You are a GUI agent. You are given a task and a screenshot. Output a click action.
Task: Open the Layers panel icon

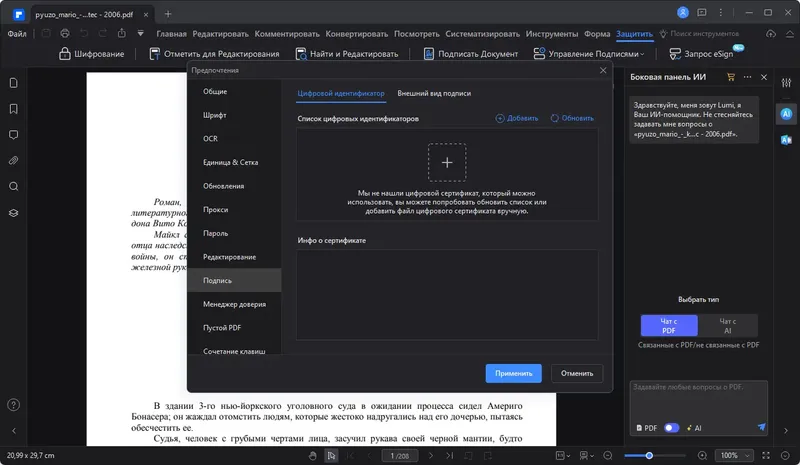point(14,213)
